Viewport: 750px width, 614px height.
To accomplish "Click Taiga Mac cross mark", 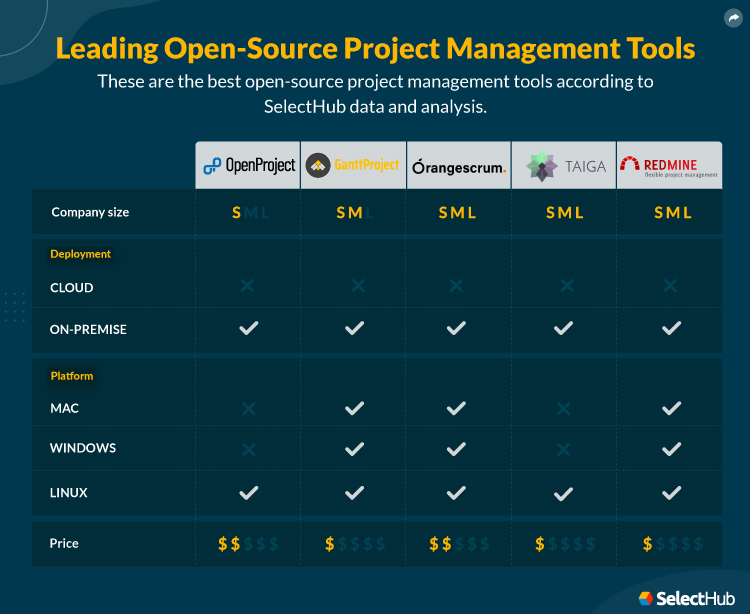I will 563,409.
